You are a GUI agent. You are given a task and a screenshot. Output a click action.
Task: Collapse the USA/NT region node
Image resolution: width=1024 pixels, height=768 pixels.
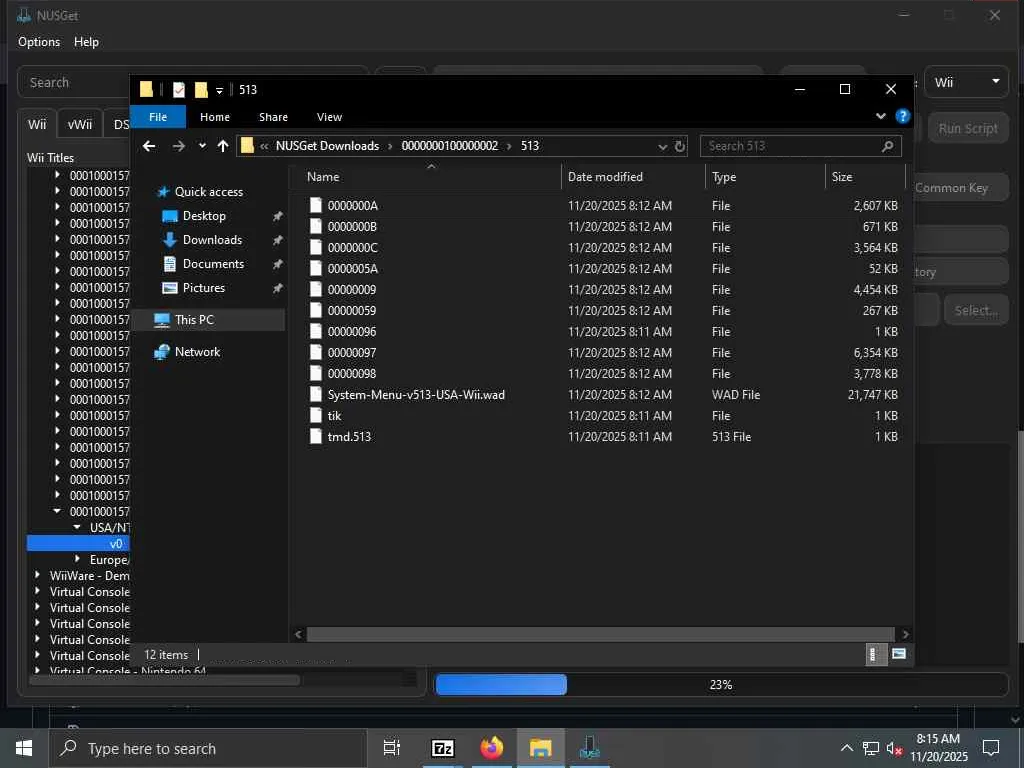point(77,528)
